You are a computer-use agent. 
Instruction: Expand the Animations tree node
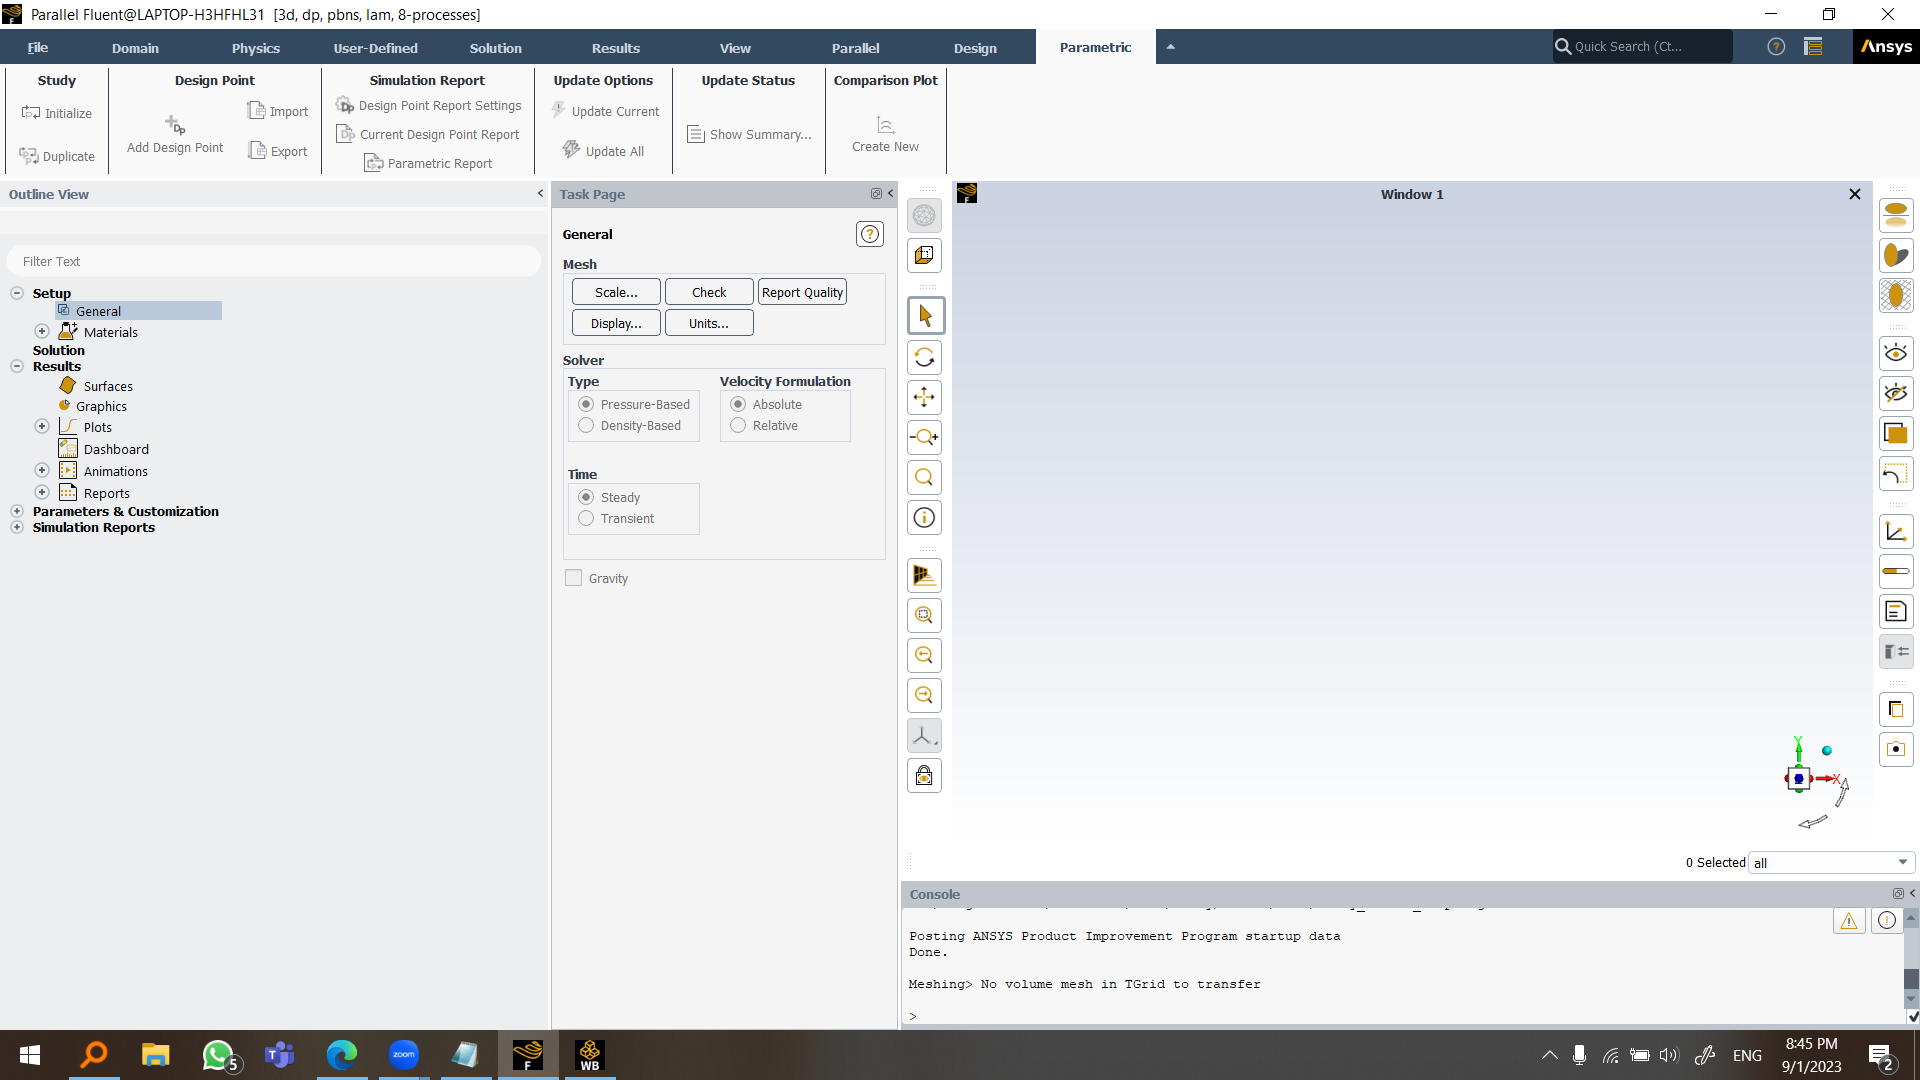[x=42, y=470]
